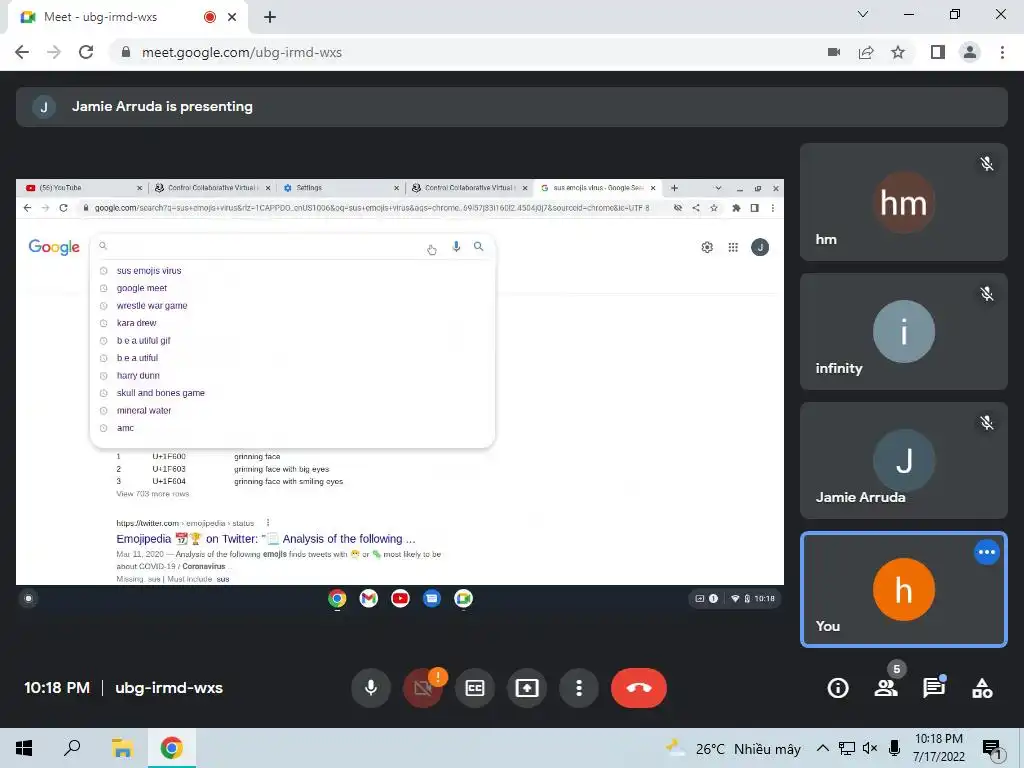
Task: Click the share page icon
Action: click(866, 52)
